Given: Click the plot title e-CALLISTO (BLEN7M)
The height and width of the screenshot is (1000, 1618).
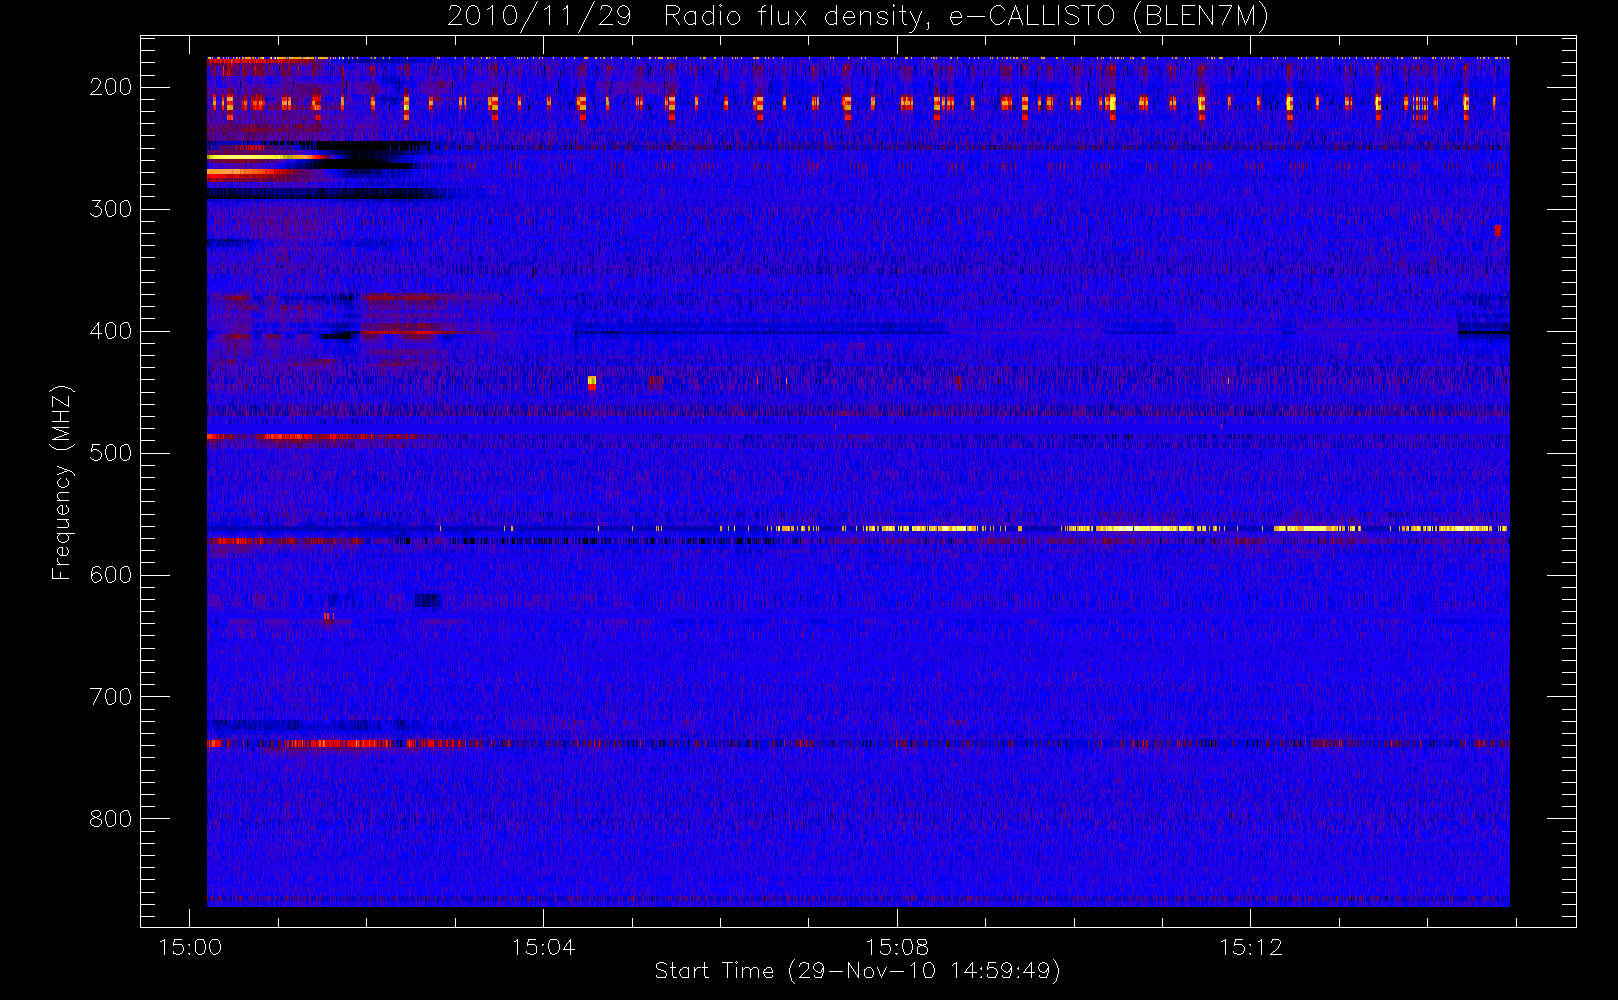Looking at the screenshot, I should (x=858, y=16).
